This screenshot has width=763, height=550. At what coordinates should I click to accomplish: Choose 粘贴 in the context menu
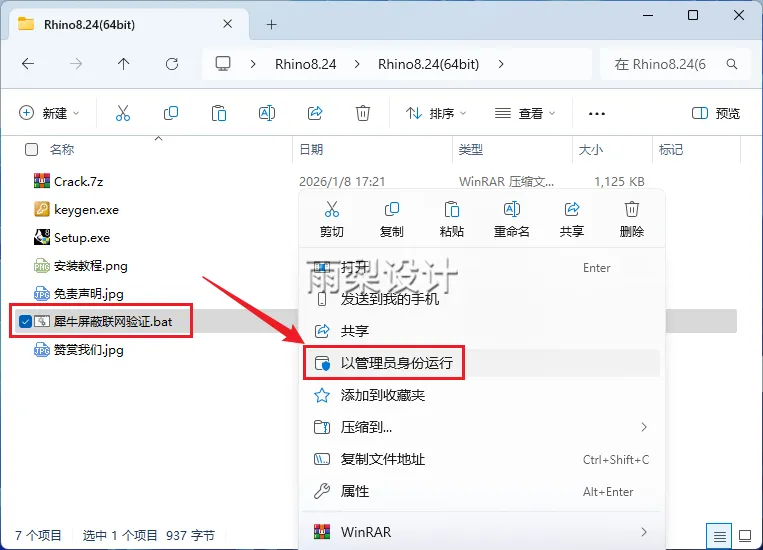click(x=452, y=219)
